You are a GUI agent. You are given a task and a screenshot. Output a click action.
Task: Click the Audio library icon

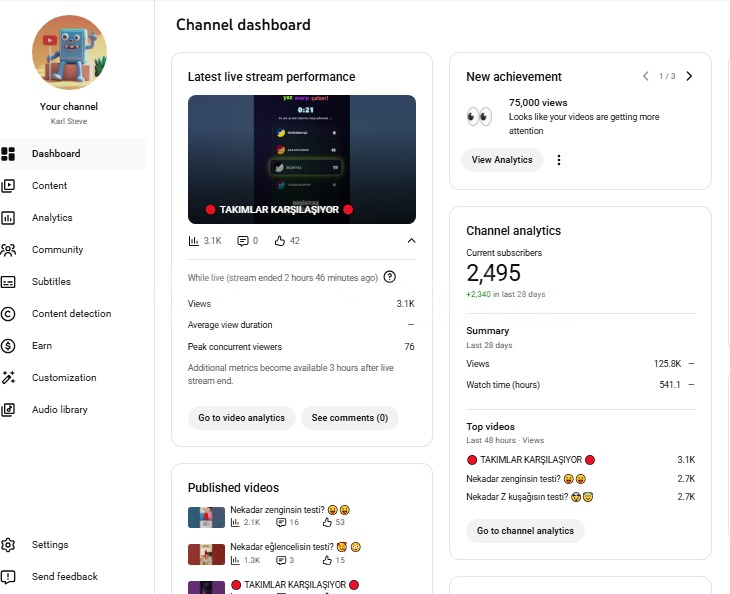(x=9, y=410)
